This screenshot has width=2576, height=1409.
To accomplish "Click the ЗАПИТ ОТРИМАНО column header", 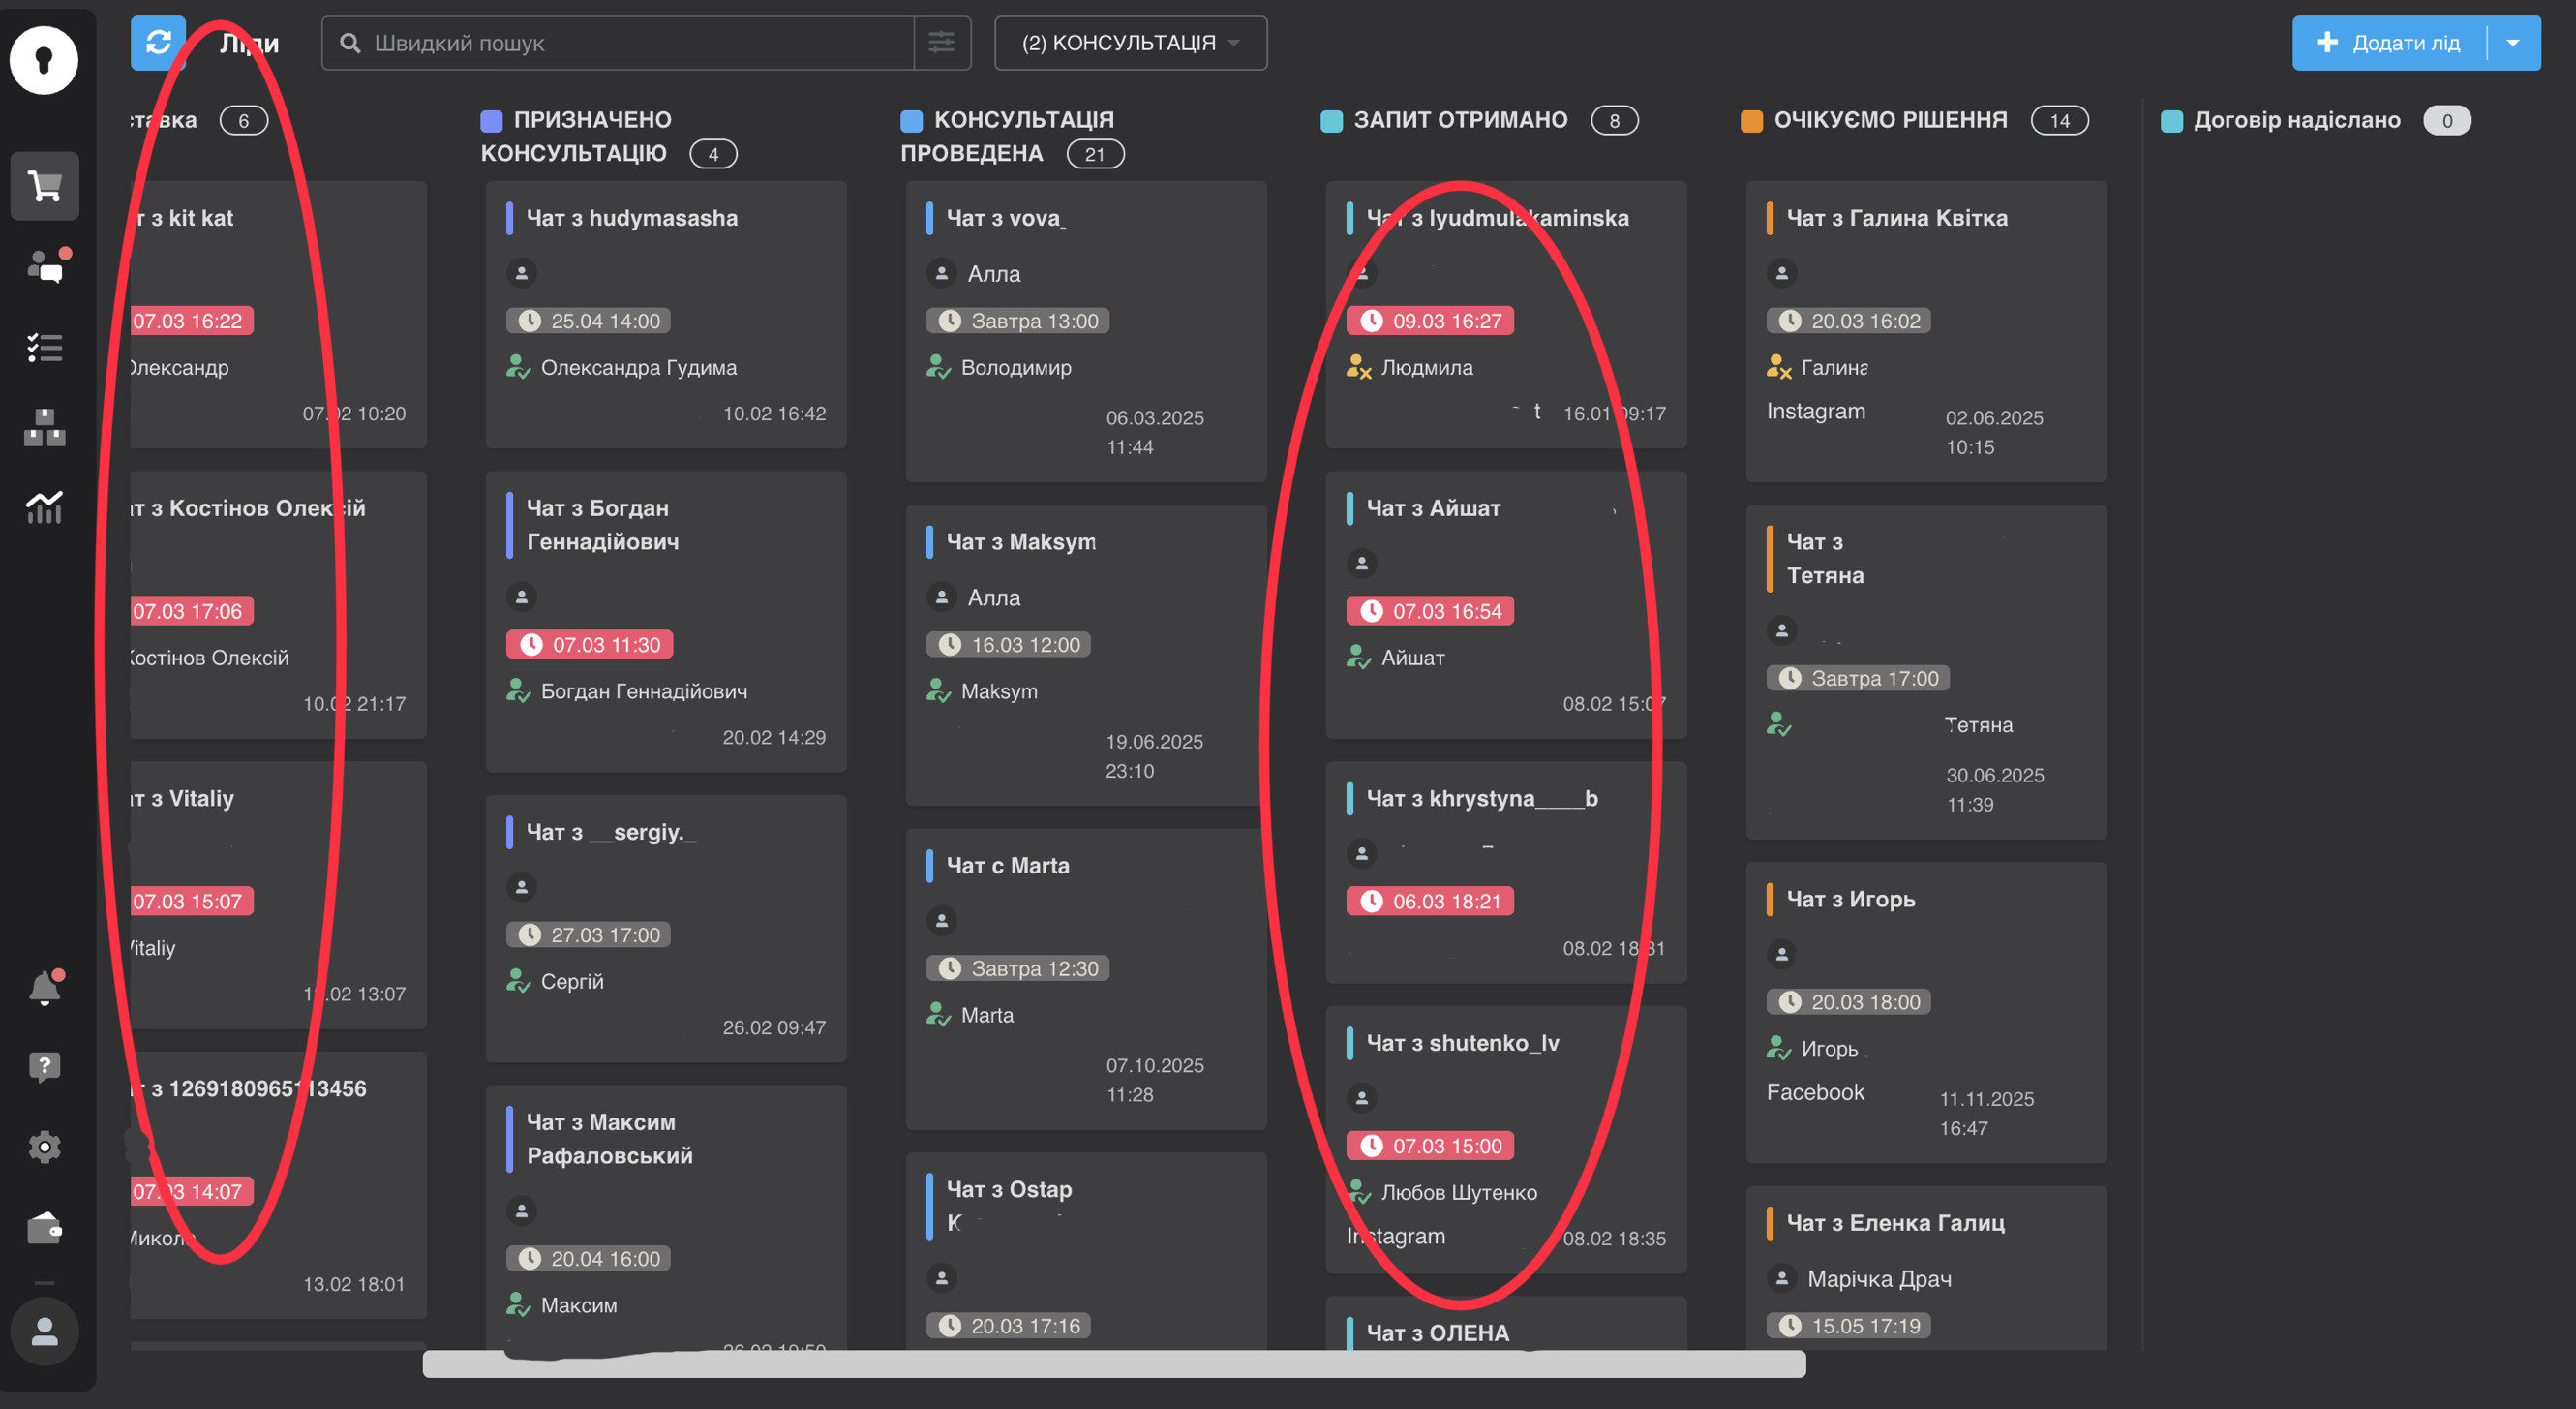I will (x=1460, y=120).
